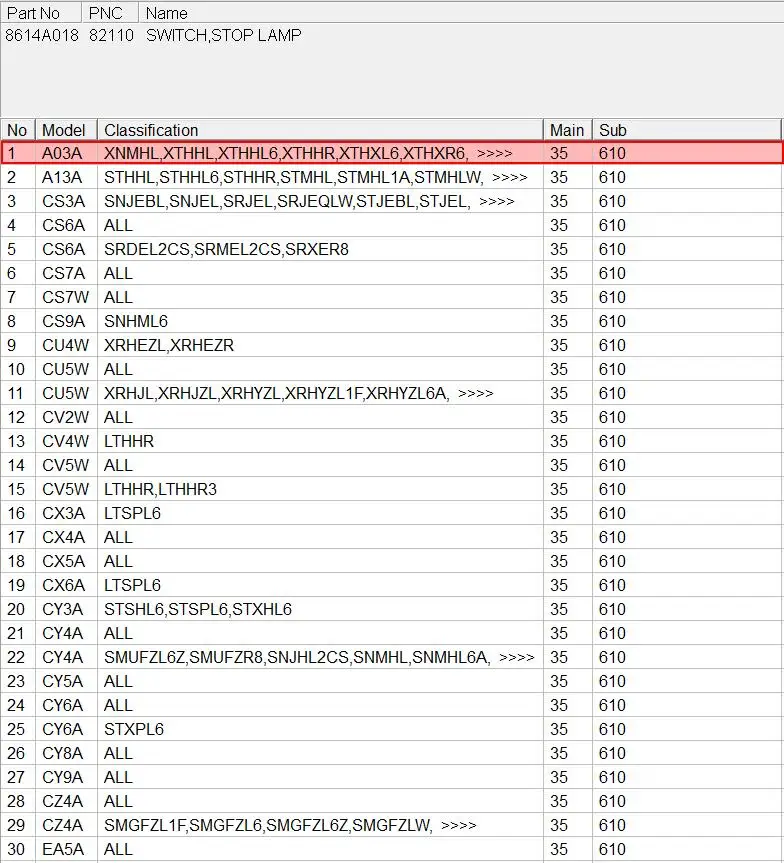784x863 pixels.
Task: Click the Part No header label
Action: click(33, 13)
